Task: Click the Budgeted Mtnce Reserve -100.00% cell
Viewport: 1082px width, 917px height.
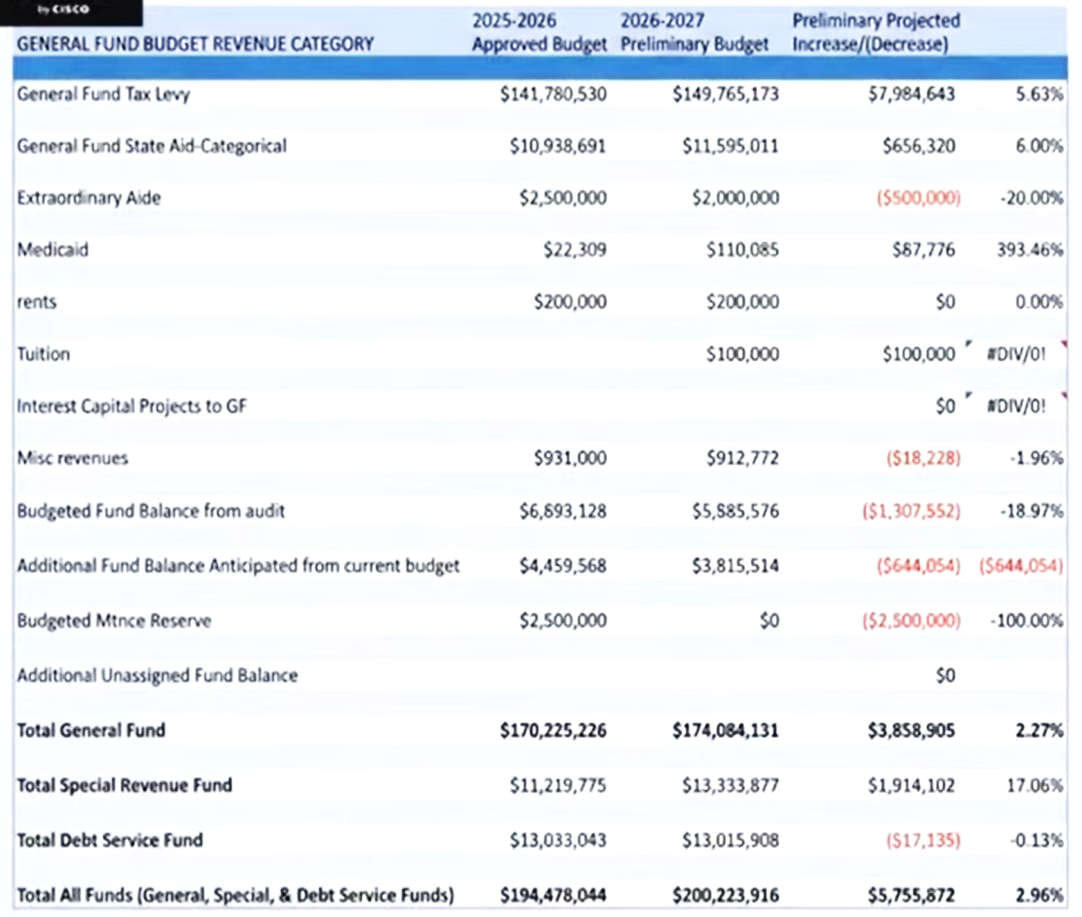Action: click(x=1026, y=621)
